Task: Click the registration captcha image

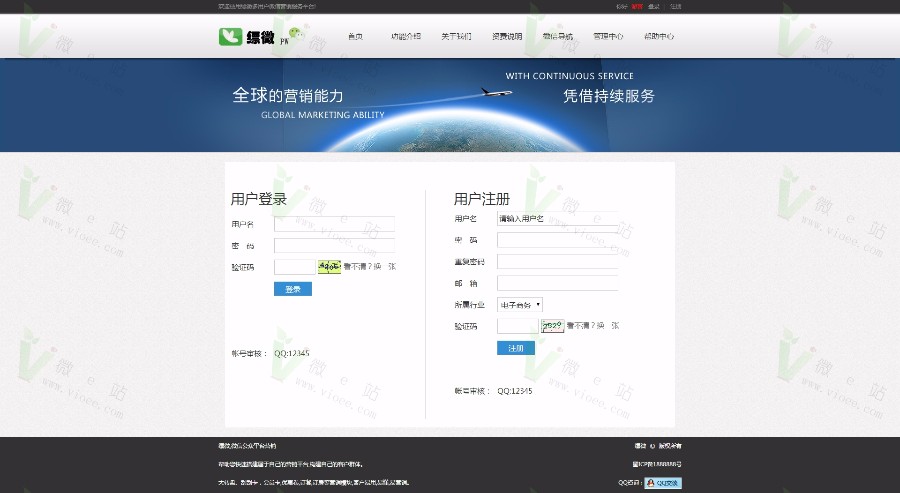Action: (553, 326)
